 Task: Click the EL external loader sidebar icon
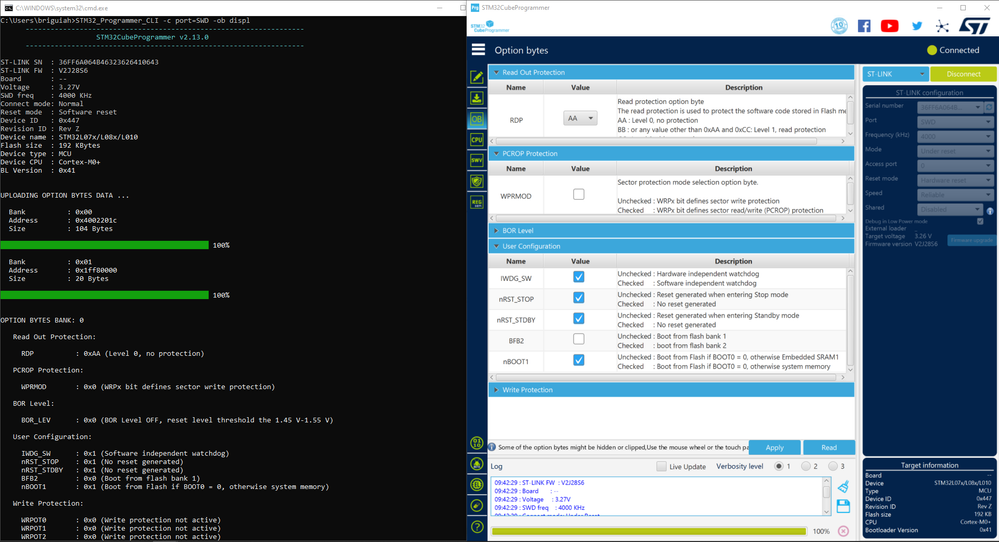477,485
